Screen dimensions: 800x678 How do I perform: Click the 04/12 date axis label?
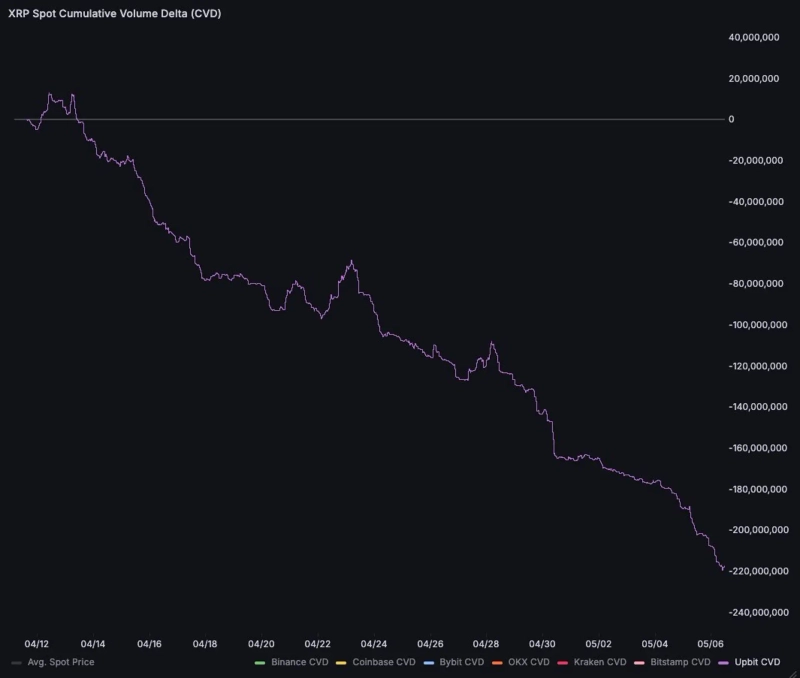pos(37,644)
